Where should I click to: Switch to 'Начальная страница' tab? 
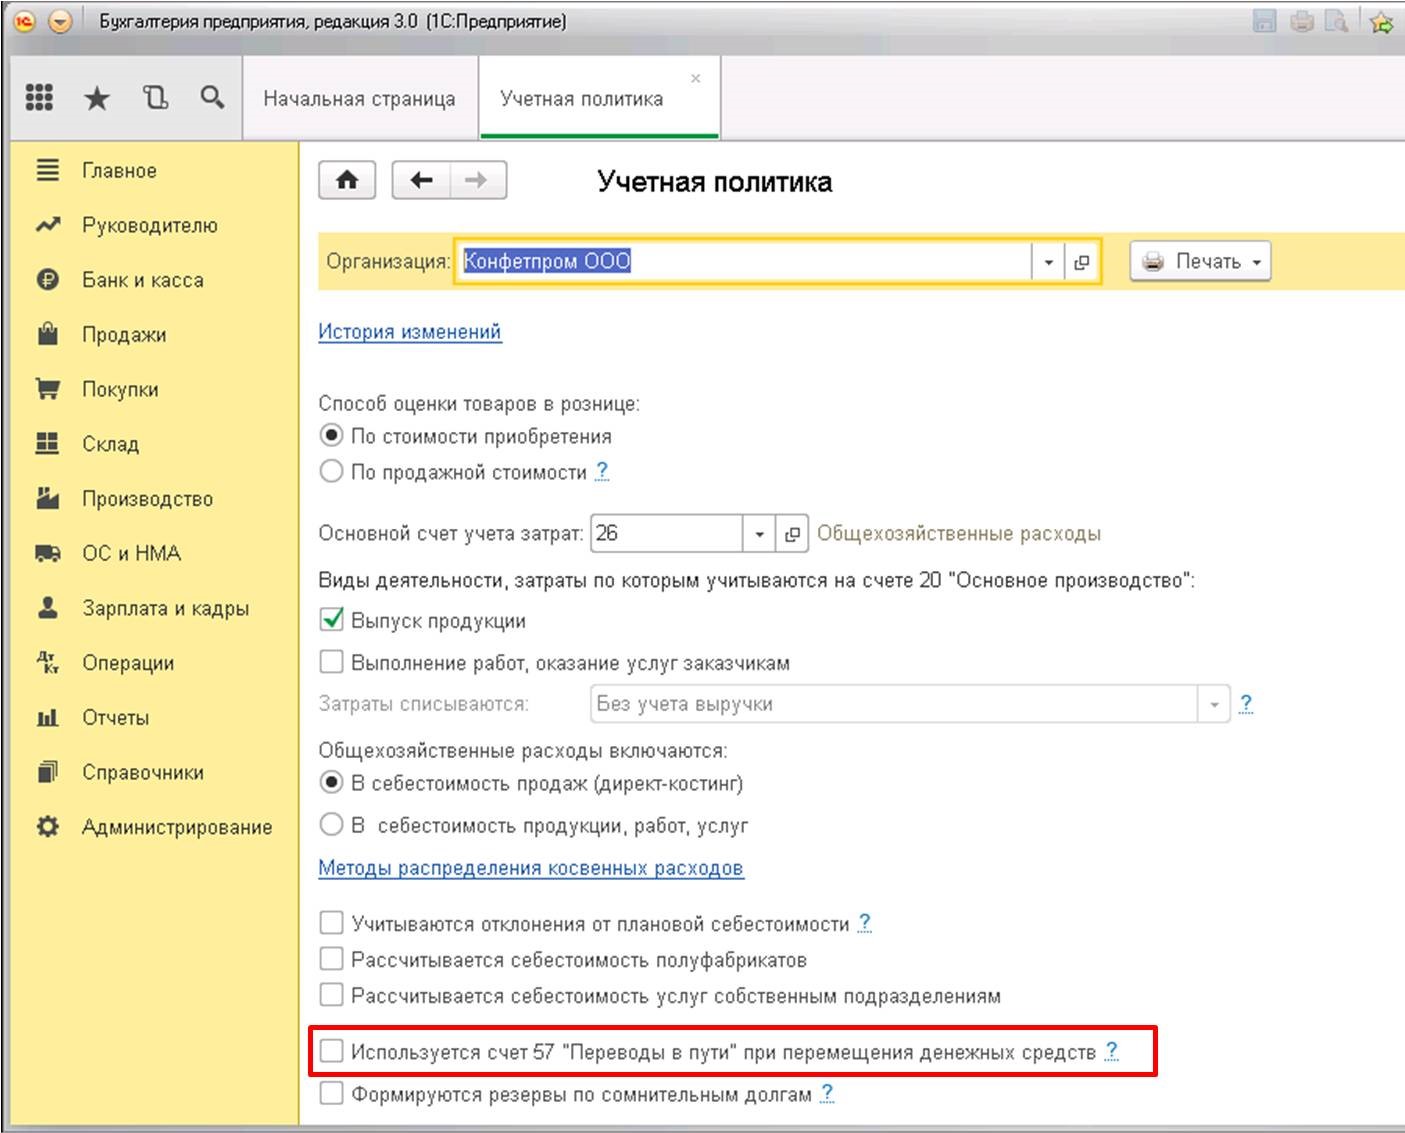tap(359, 99)
